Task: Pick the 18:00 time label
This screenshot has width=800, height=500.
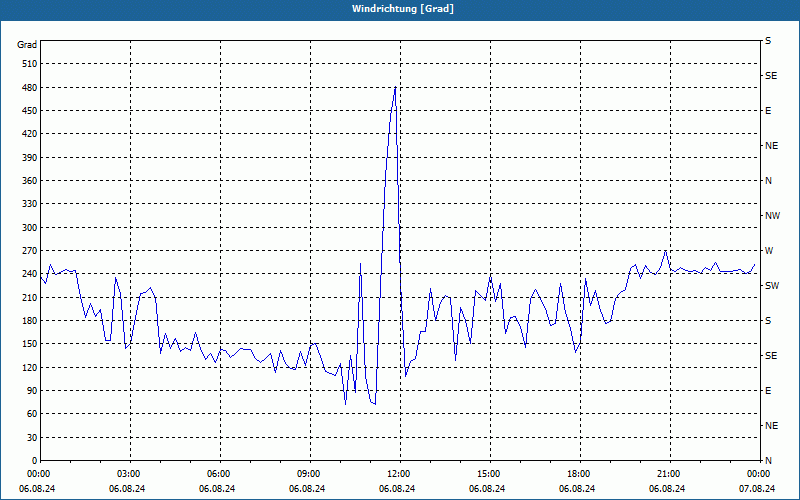Action: (580, 473)
